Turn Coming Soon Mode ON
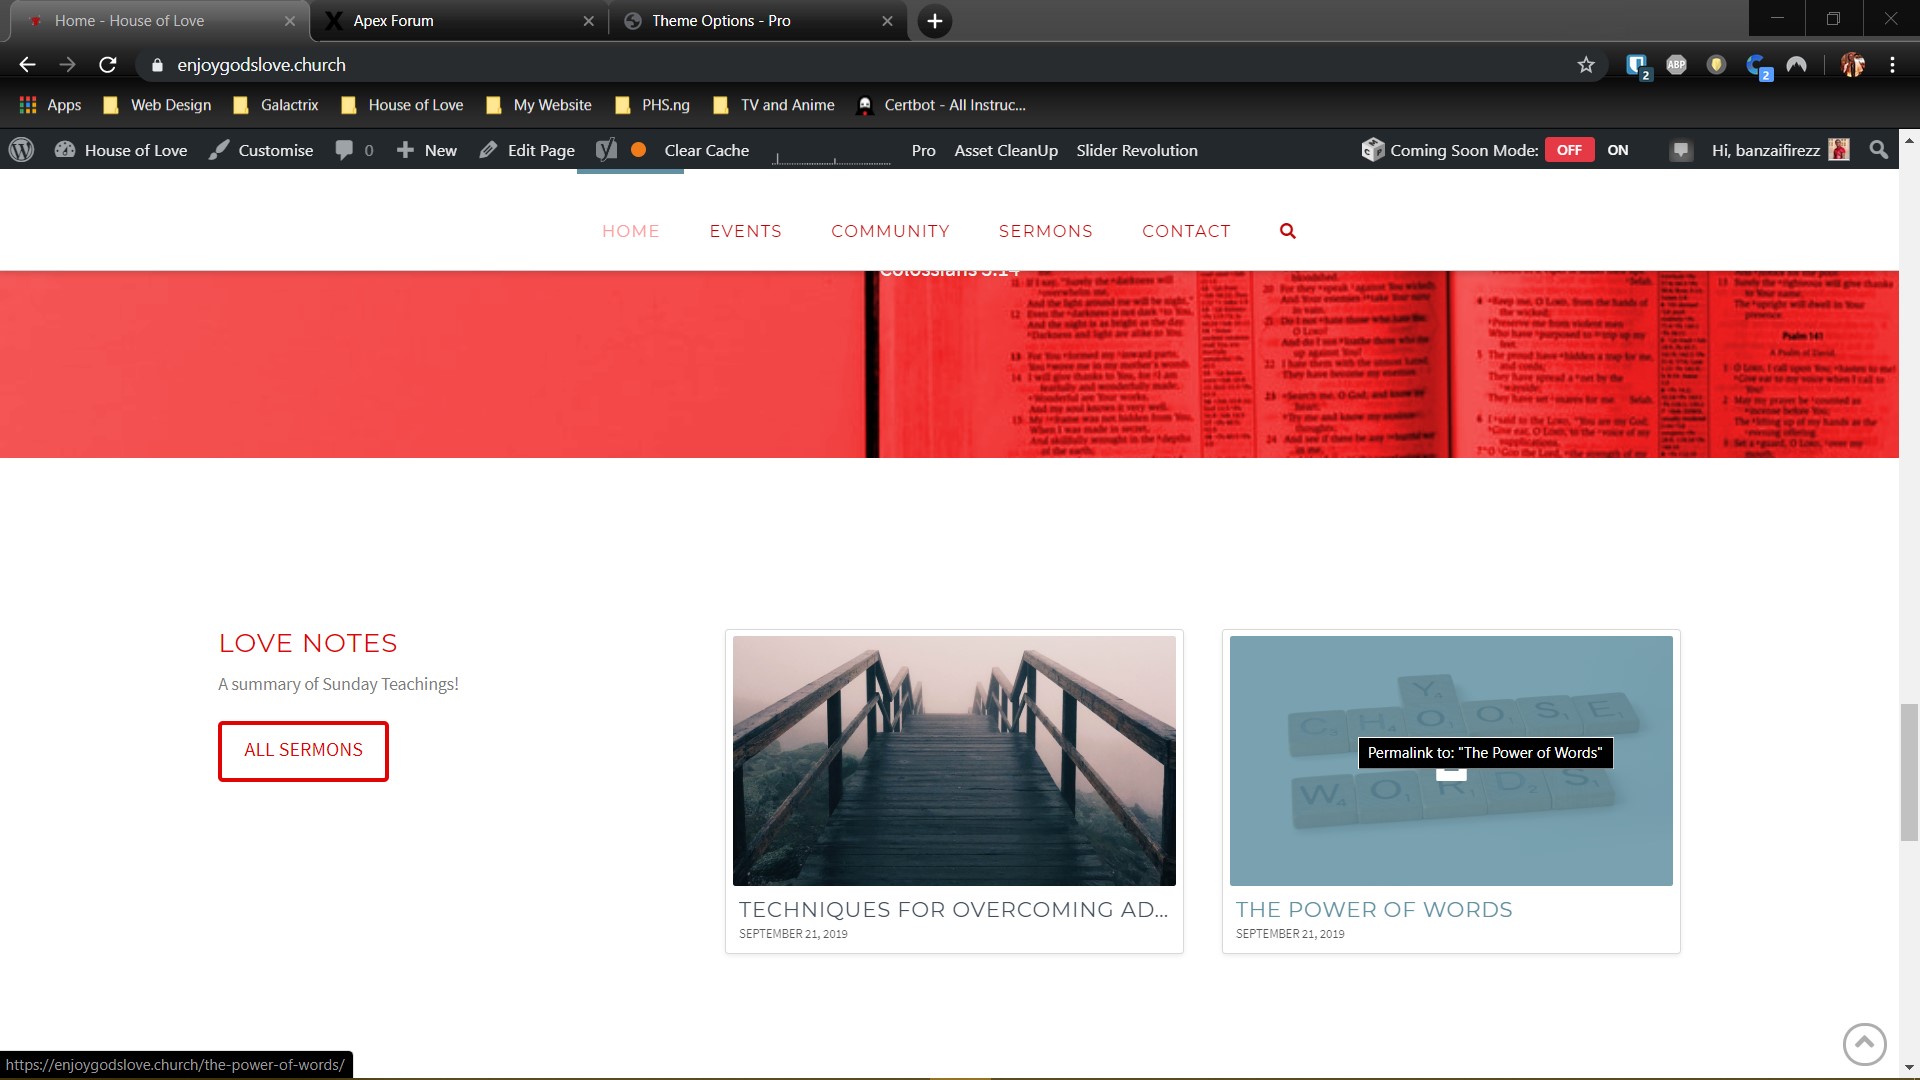The image size is (1920, 1080). (1618, 150)
